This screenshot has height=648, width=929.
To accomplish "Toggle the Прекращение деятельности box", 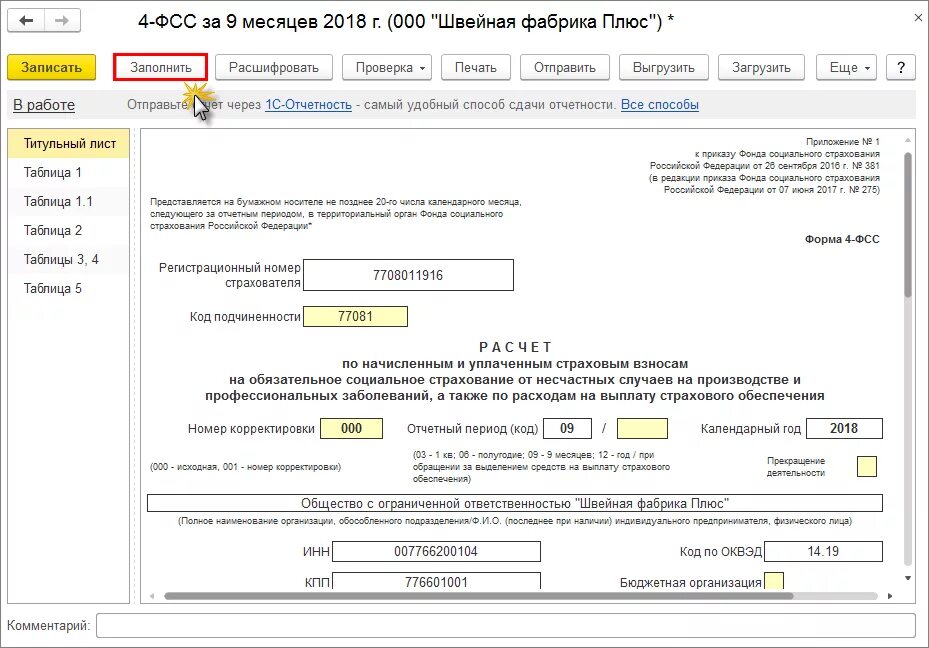I will click(x=867, y=466).
